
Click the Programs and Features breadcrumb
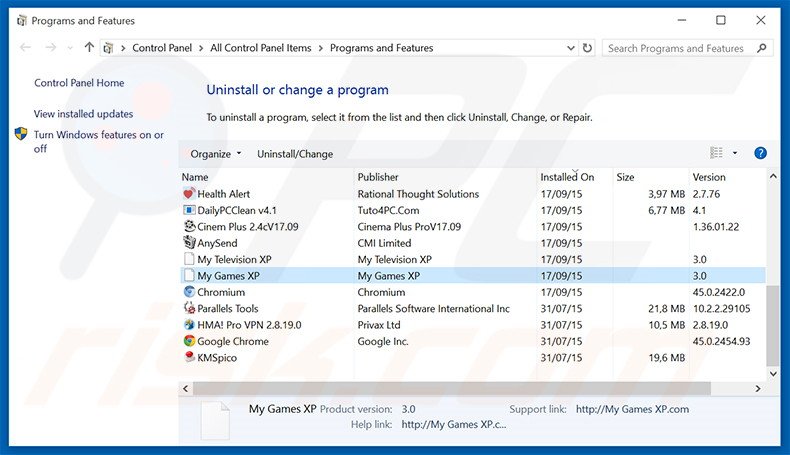(x=381, y=48)
